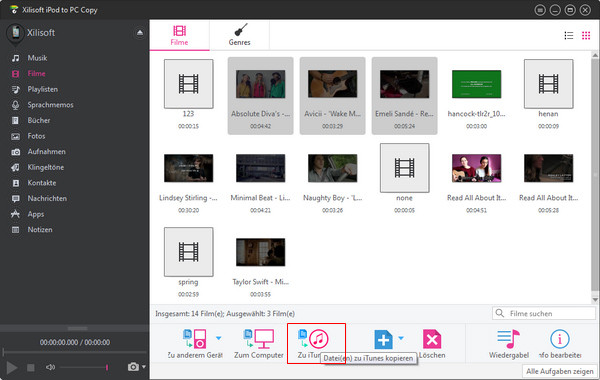
Task: Switch to the Filme tab
Action: pyautogui.click(x=179, y=36)
